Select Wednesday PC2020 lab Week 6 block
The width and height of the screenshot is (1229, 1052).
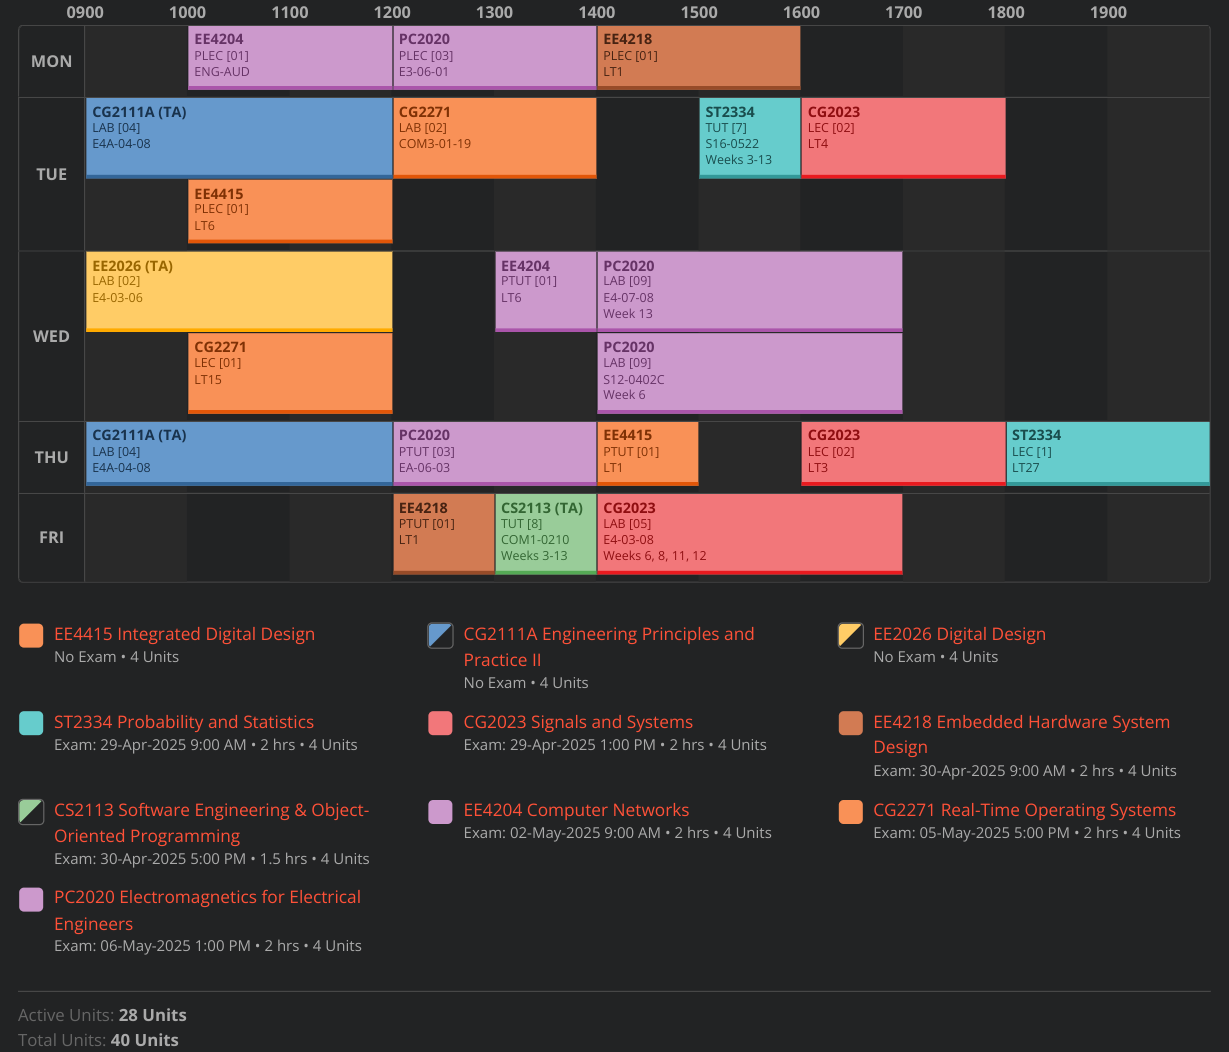point(749,372)
